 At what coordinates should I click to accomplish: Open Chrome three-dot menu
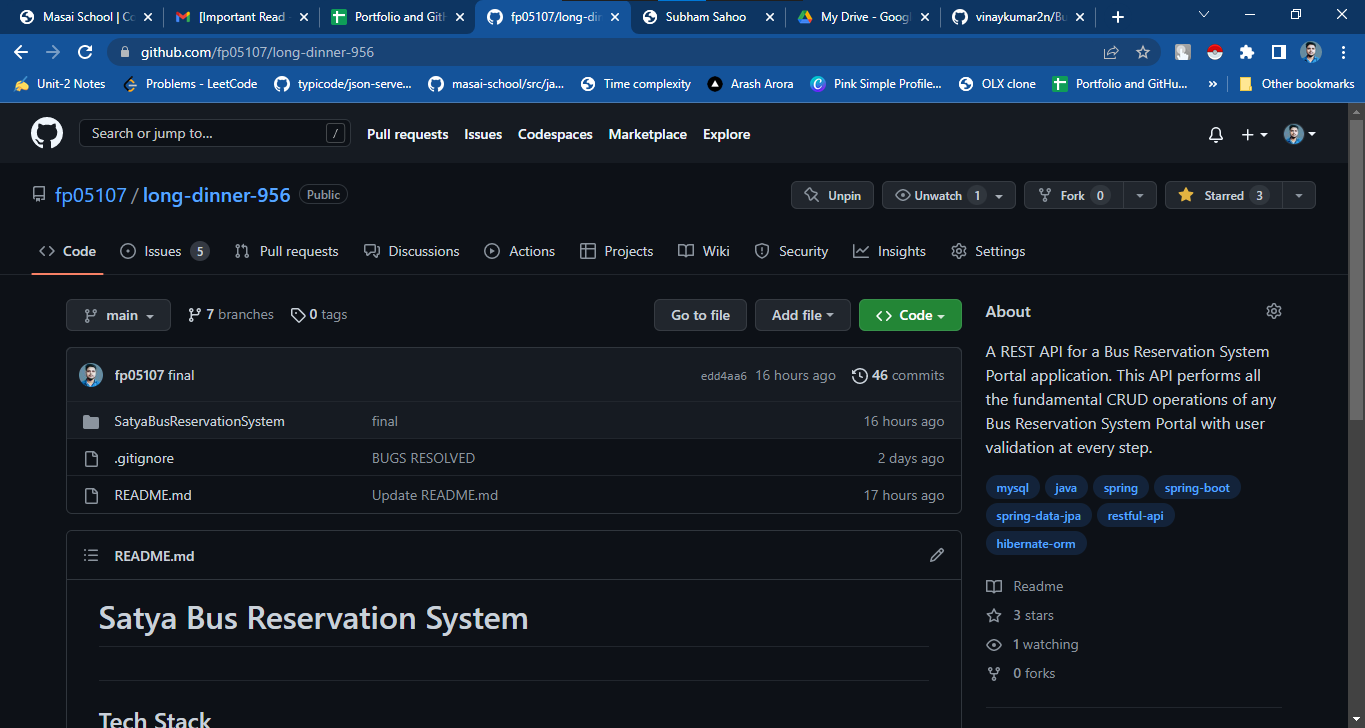point(1342,52)
